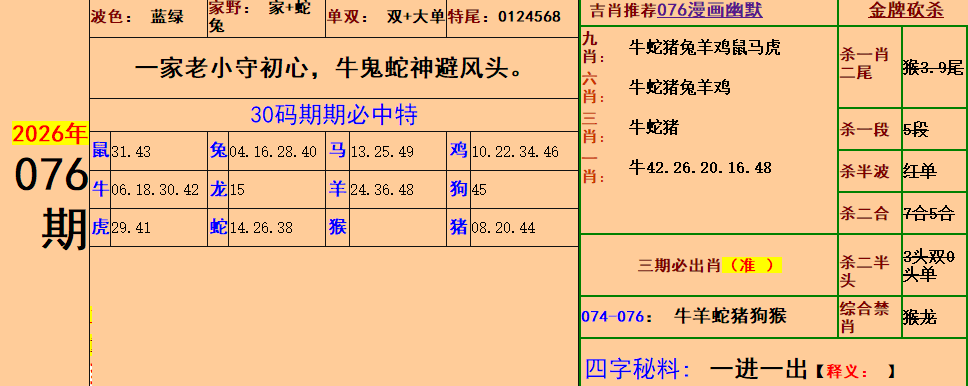Screen dimensions: 968x386
Task: Click the 六肖 label
Action: pos(593,87)
